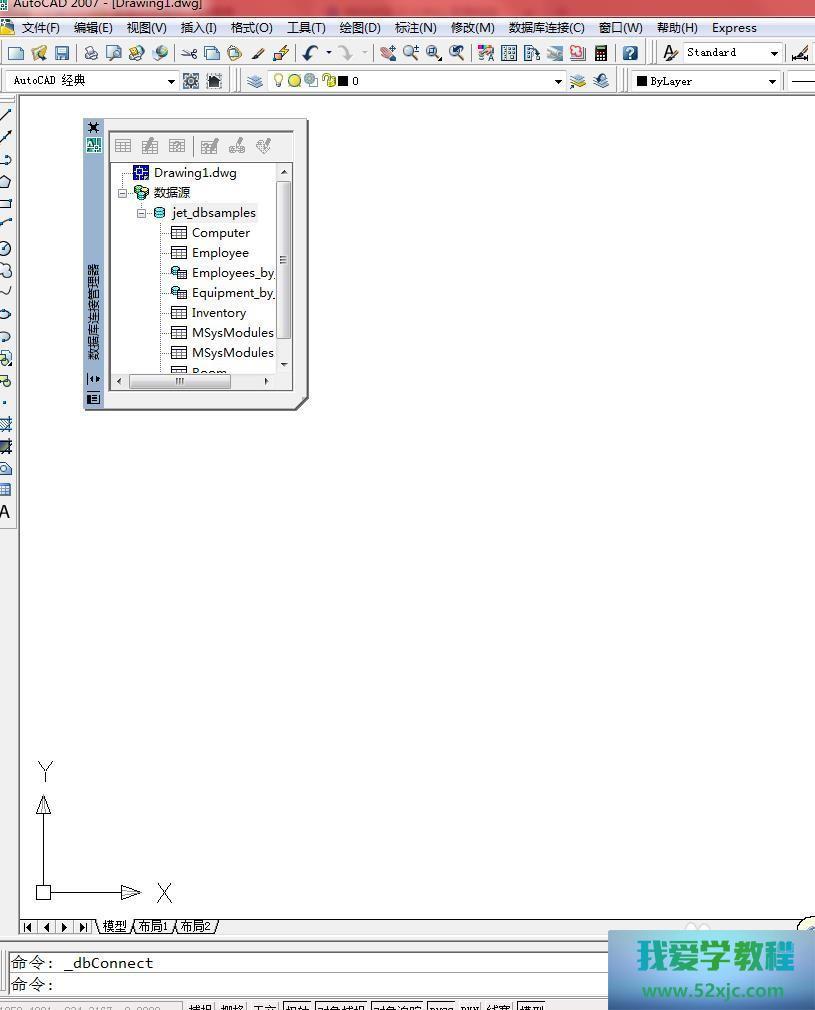Select the Multiline Text tool (A)

[5, 512]
